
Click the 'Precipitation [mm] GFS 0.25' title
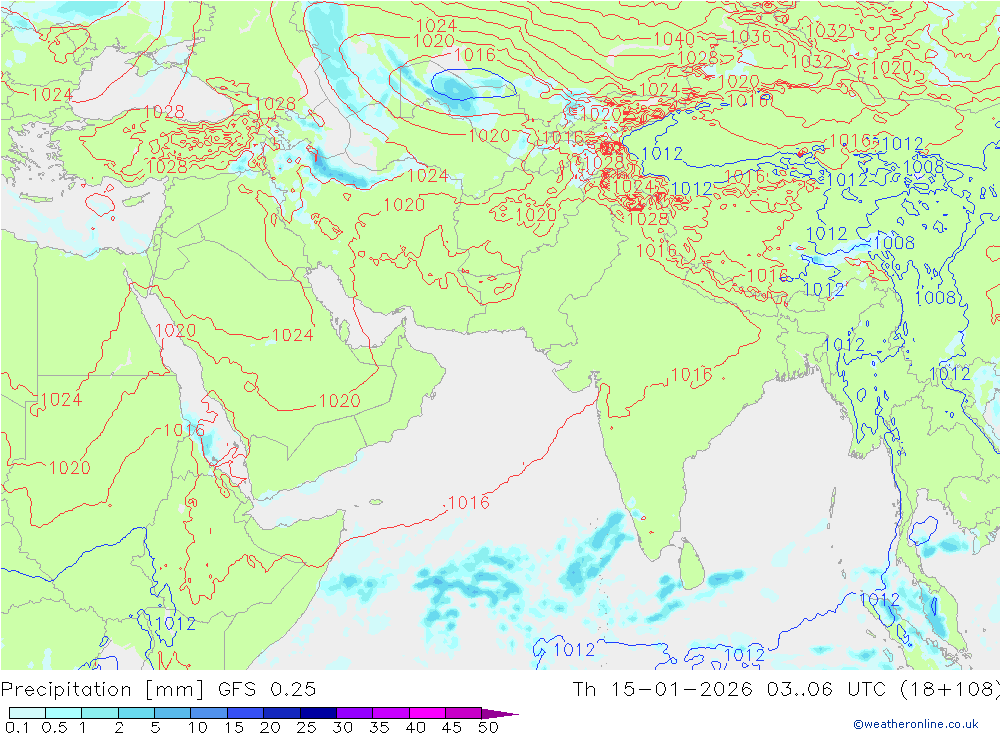point(158,689)
